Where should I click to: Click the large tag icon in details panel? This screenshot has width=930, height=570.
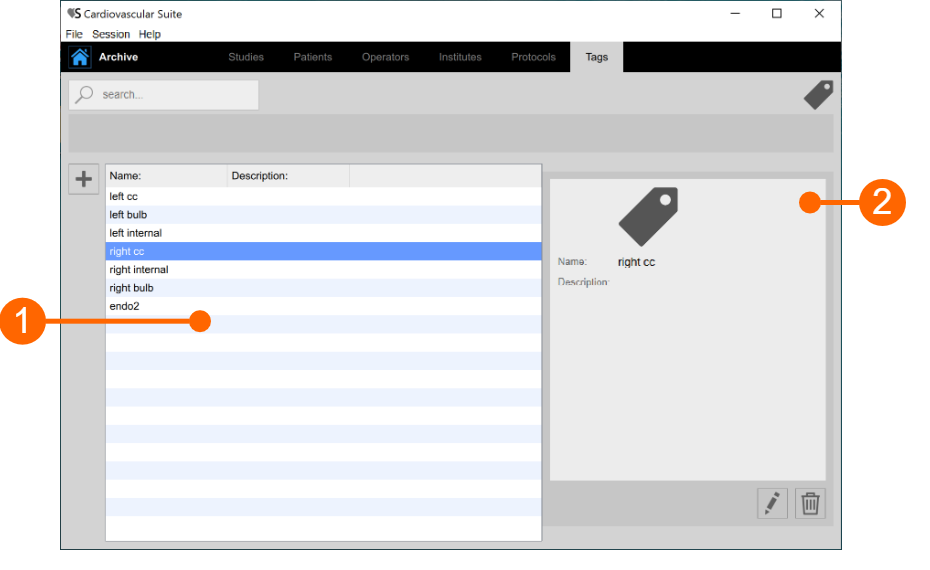648,216
